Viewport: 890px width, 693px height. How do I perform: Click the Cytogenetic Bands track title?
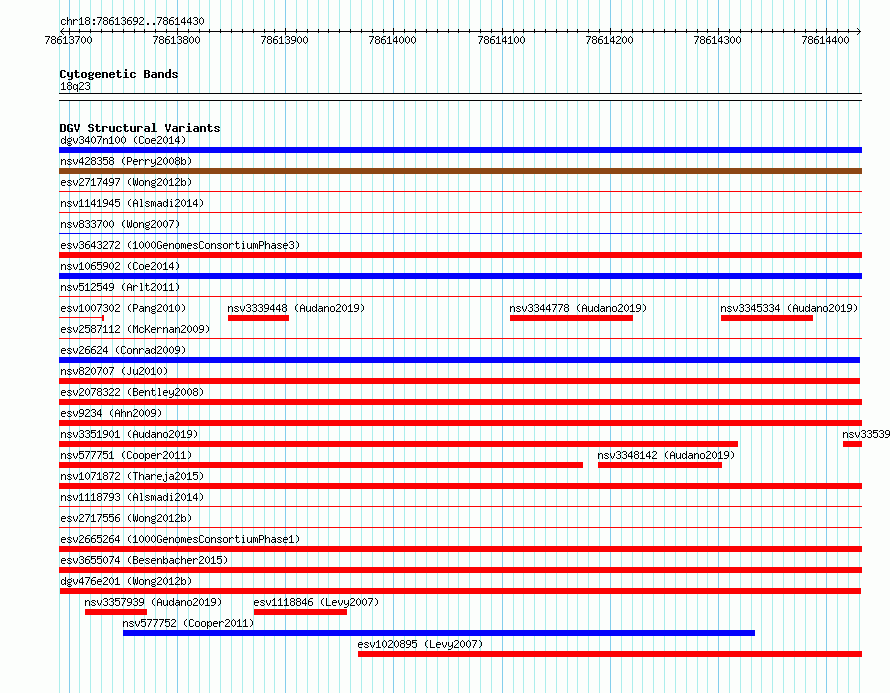tap(119, 74)
